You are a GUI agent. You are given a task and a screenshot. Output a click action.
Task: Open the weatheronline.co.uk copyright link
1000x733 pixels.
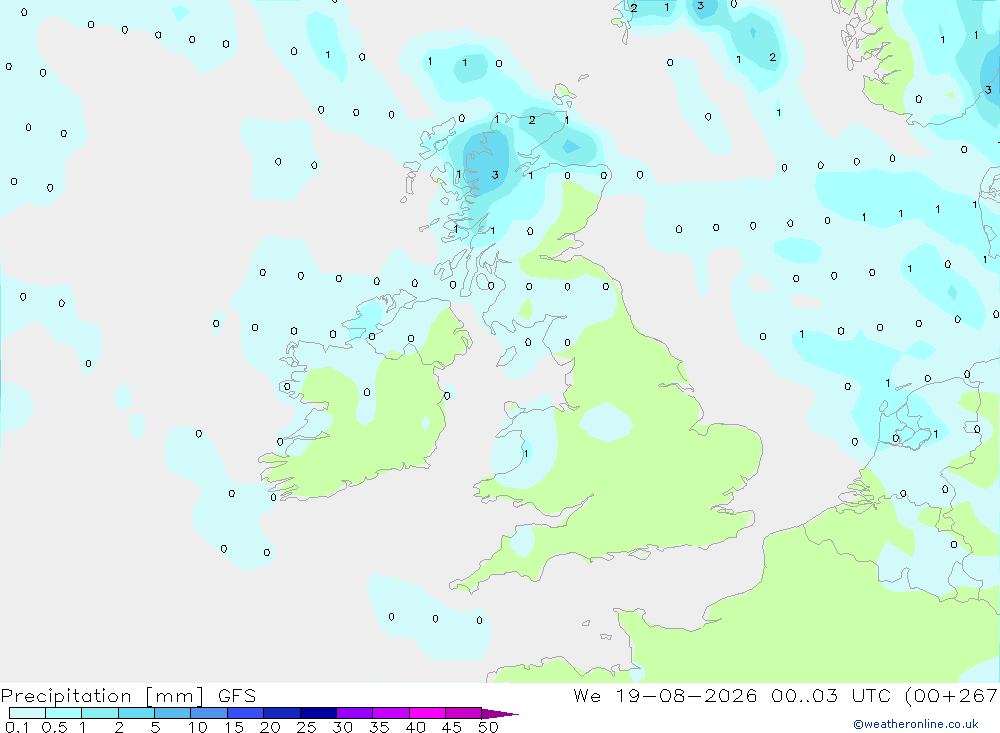coord(916,724)
